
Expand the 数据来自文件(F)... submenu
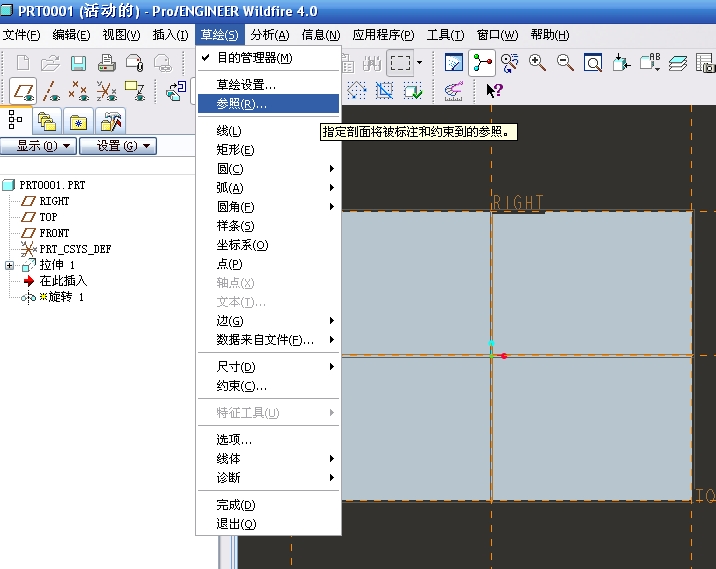(x=268, y=340)
